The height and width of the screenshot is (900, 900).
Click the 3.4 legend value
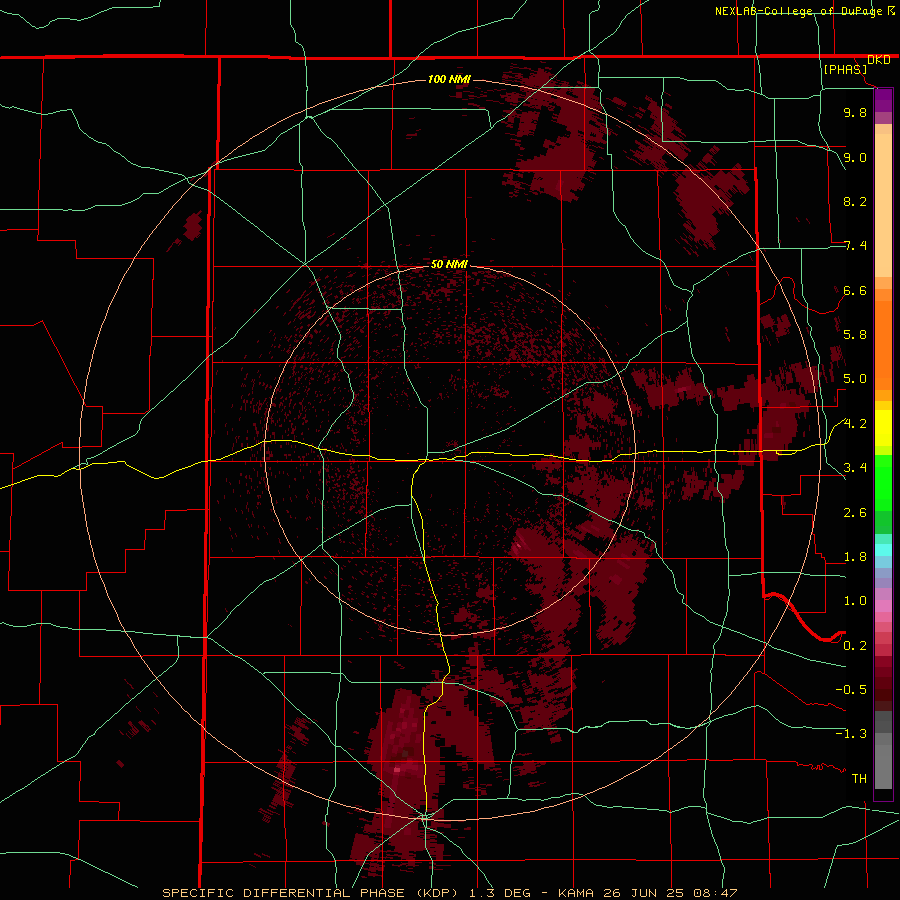point(855,468)
